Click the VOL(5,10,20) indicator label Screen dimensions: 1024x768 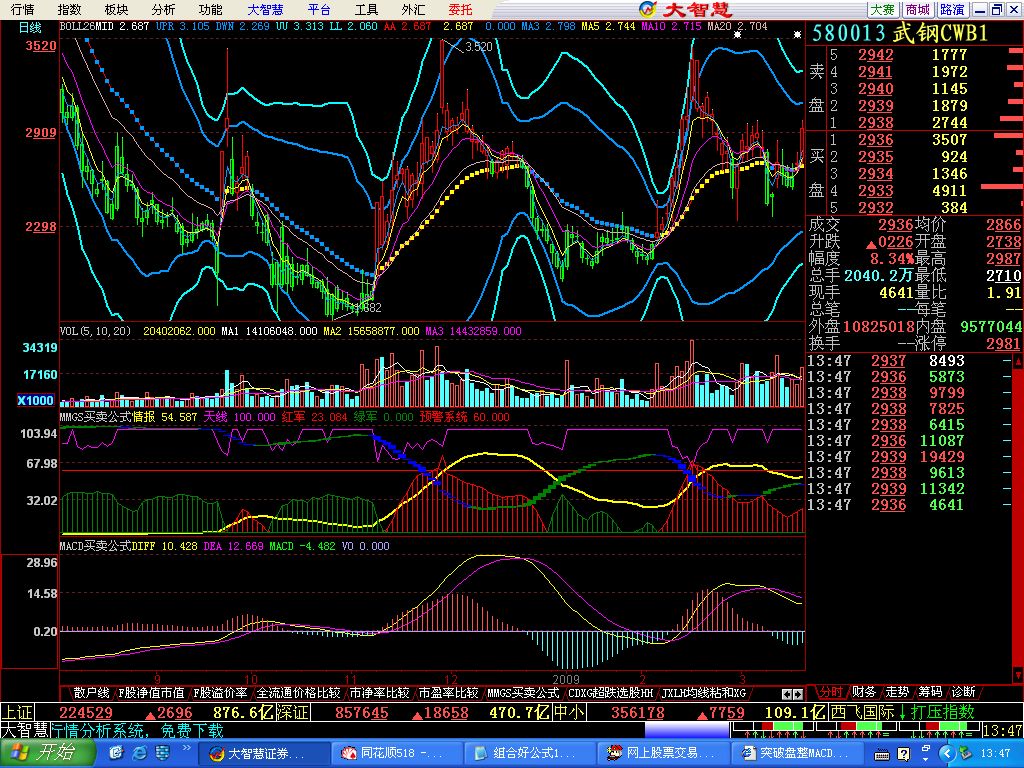tap(95, 331)
